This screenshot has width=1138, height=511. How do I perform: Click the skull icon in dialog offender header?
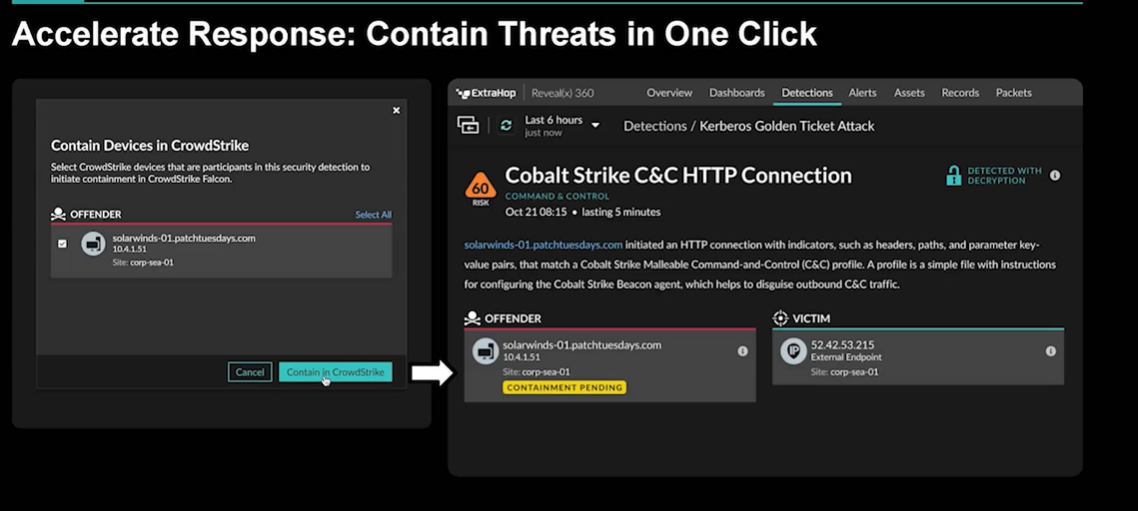58,214
